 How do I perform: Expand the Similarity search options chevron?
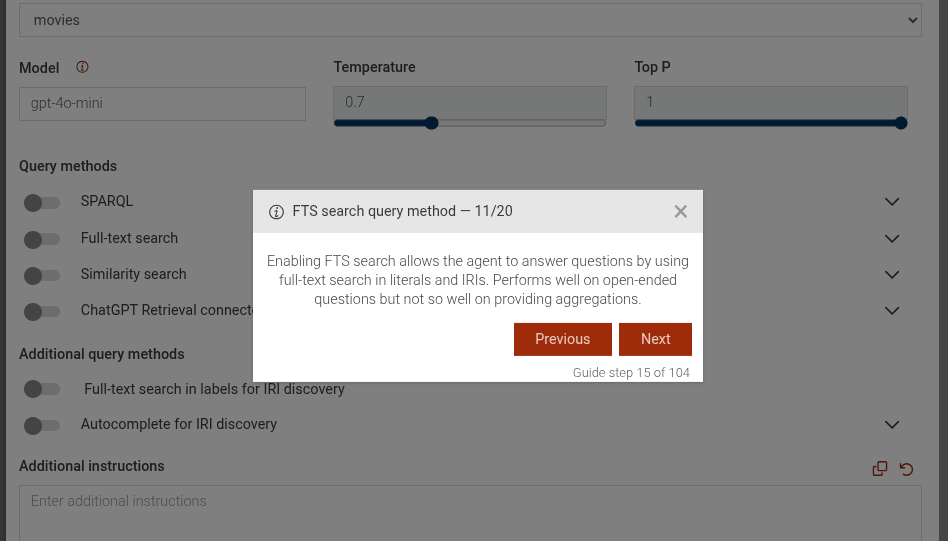892,275
